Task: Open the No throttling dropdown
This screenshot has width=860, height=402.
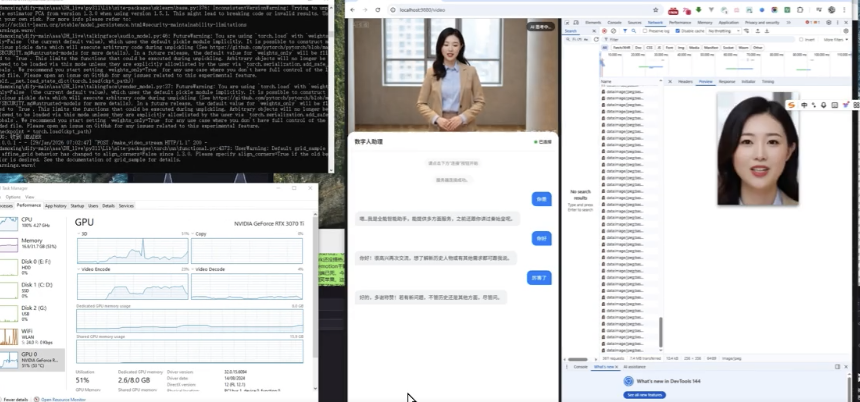Action: [723, 31]
